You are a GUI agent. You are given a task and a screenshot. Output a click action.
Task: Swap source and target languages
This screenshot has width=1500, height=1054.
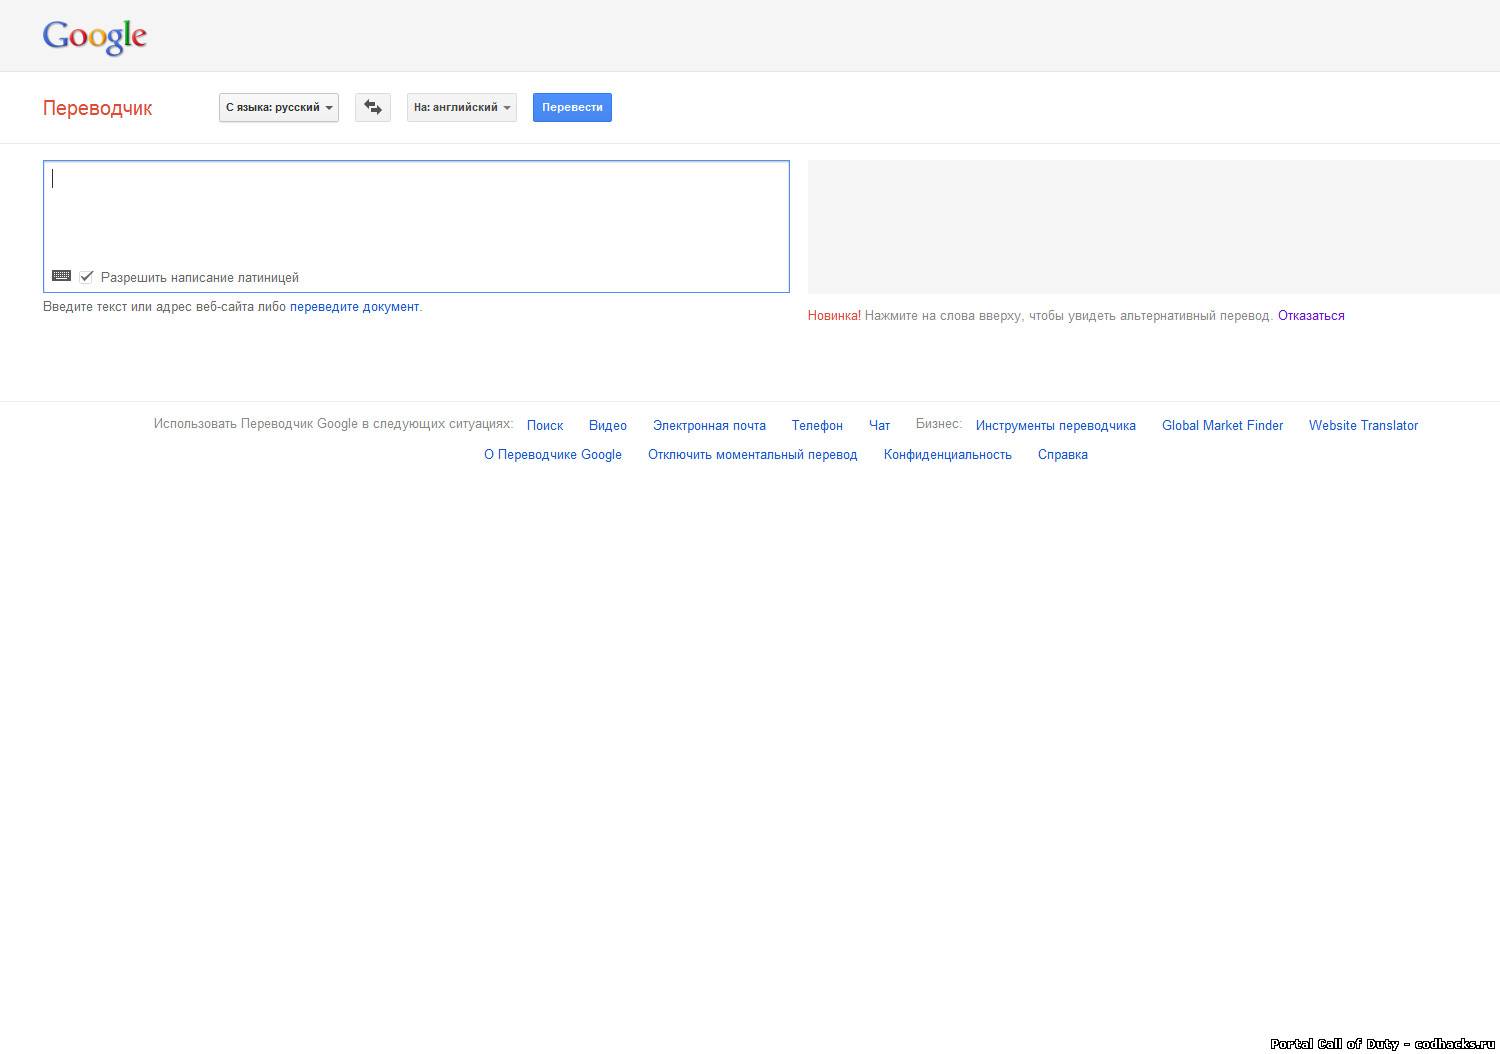pos(373,107)
